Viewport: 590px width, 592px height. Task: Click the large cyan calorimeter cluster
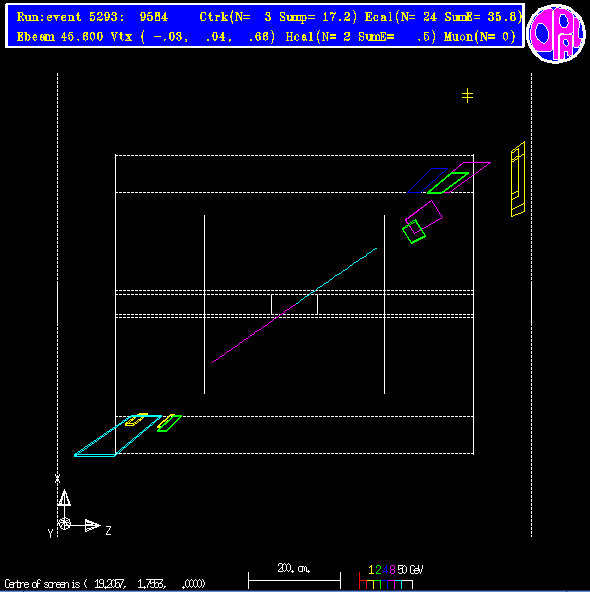pos(118,436)
